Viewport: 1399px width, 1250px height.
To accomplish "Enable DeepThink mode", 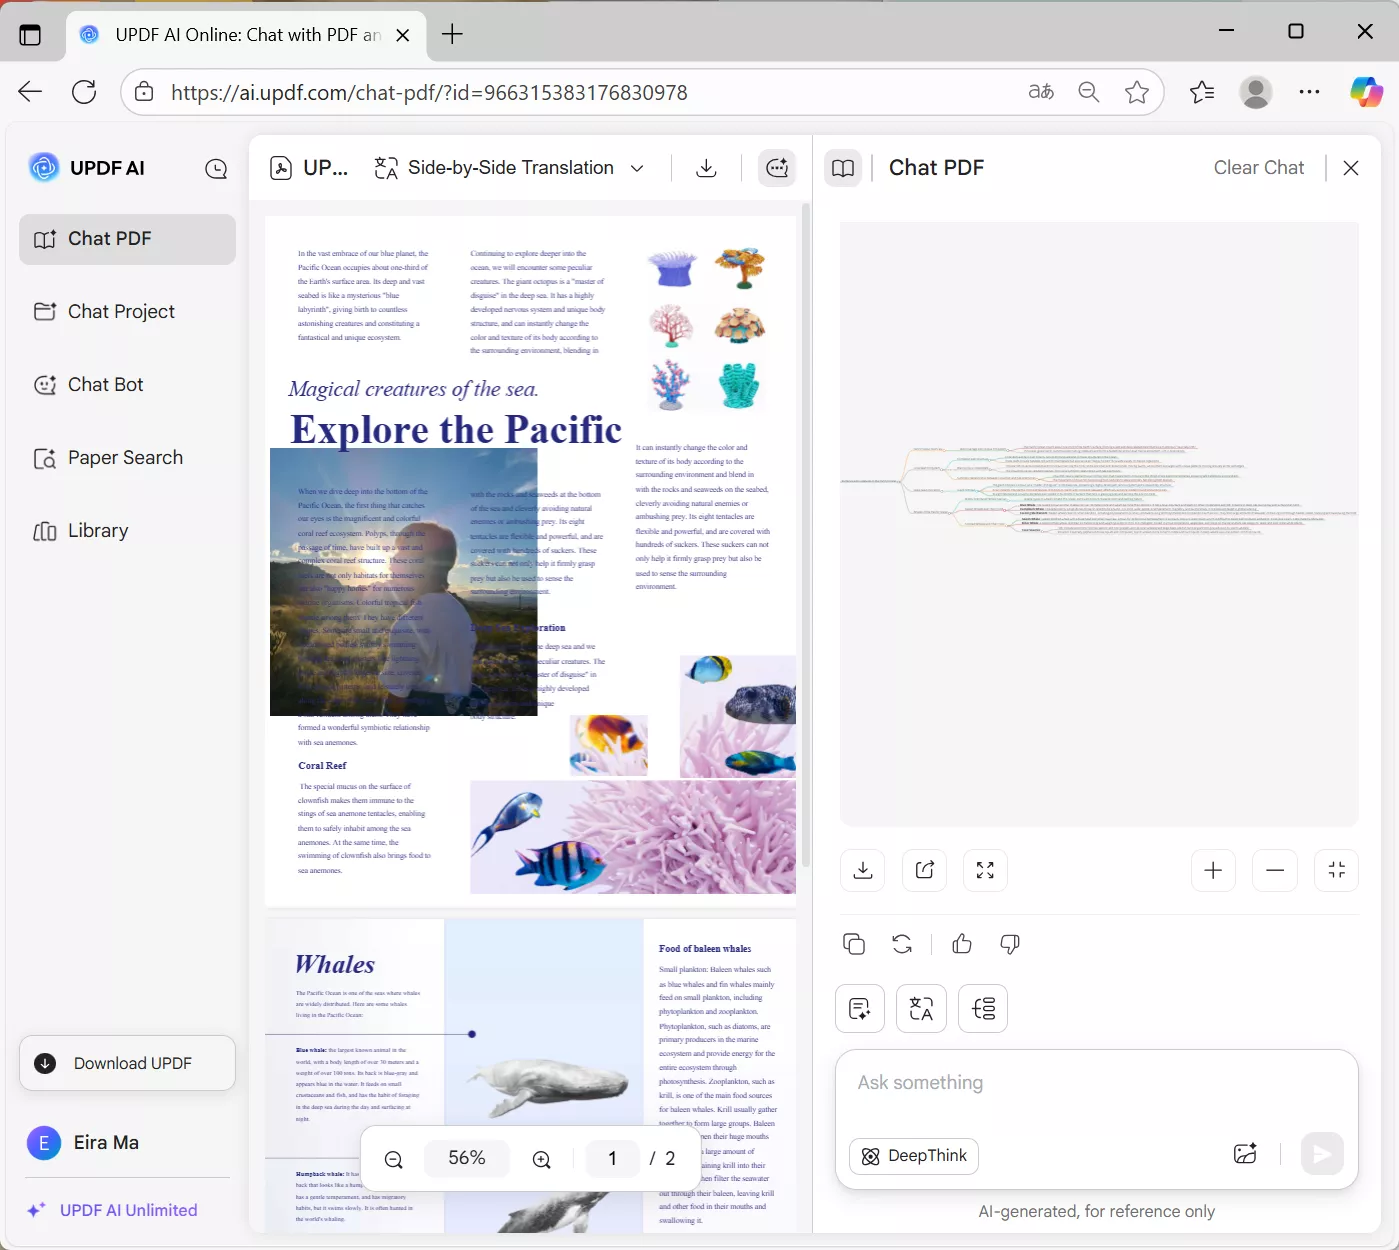I will (912, 1155).
